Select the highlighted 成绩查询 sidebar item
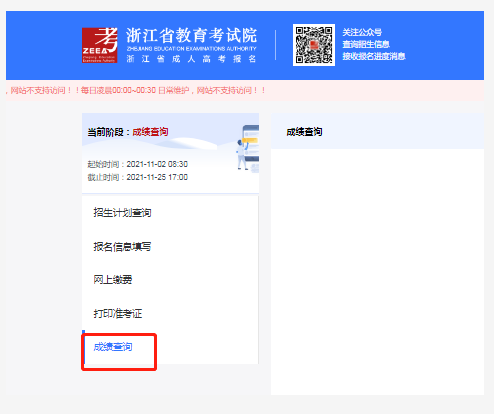 (x=113, y=347)
